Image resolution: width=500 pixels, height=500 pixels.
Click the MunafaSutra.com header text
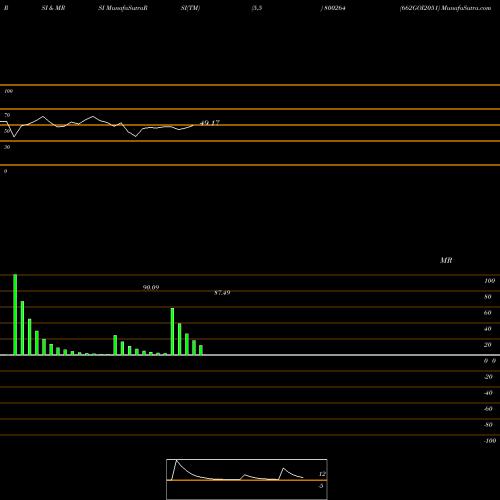pyautogui.click(x=466, y=8)
